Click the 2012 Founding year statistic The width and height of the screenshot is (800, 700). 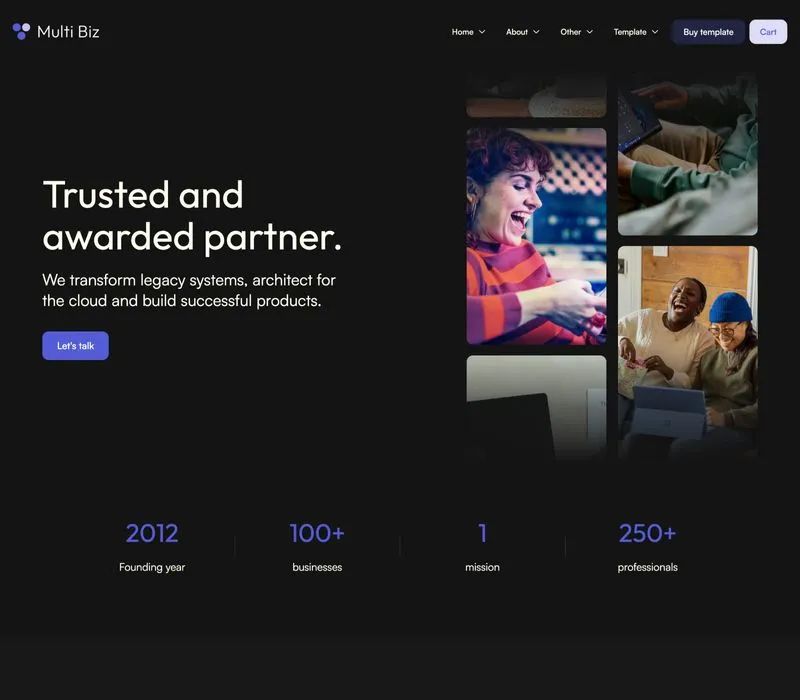pos(152,547)
